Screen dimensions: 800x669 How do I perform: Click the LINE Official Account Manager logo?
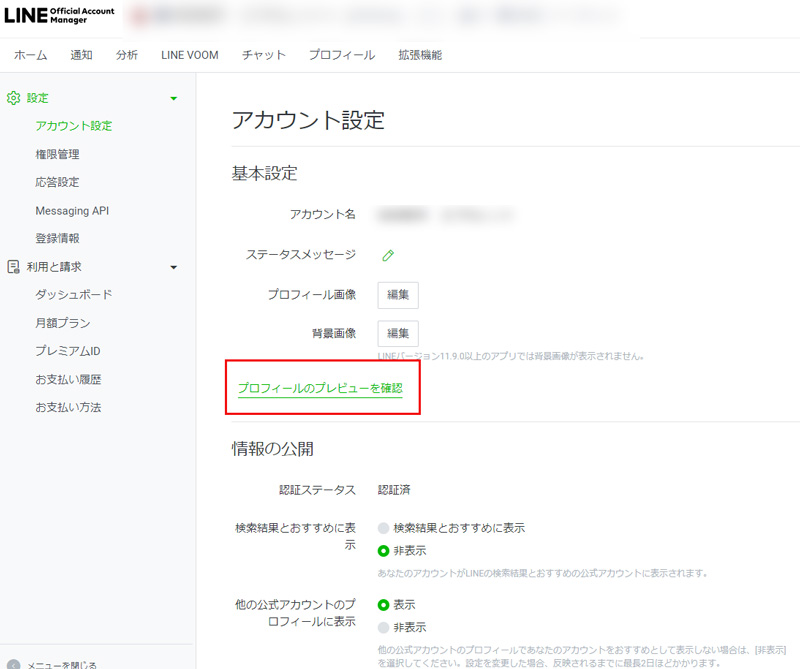point(59,15)
